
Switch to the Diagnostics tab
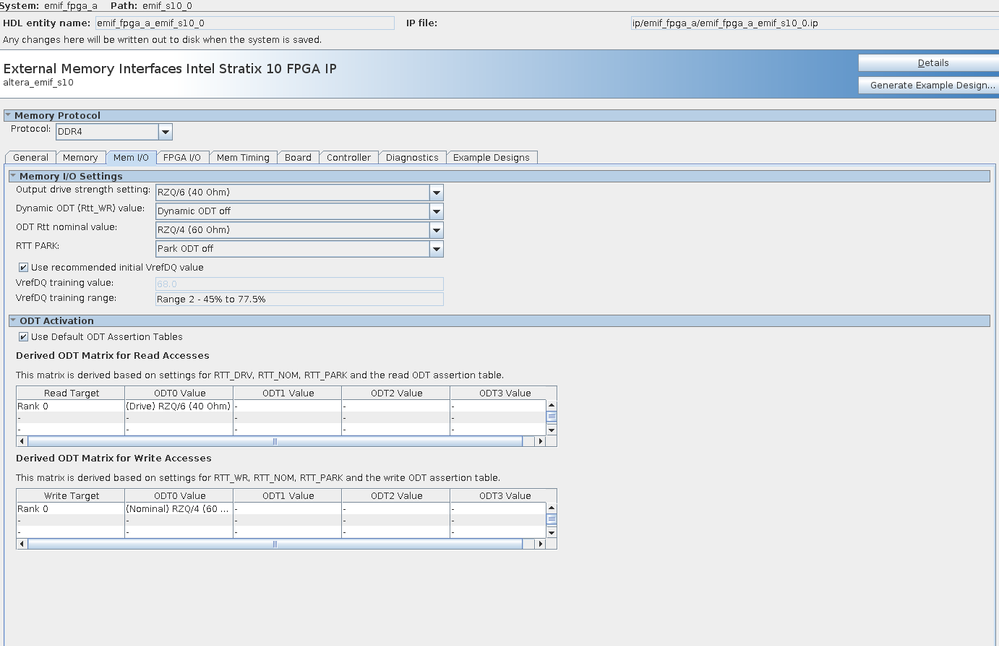[412, 157]
